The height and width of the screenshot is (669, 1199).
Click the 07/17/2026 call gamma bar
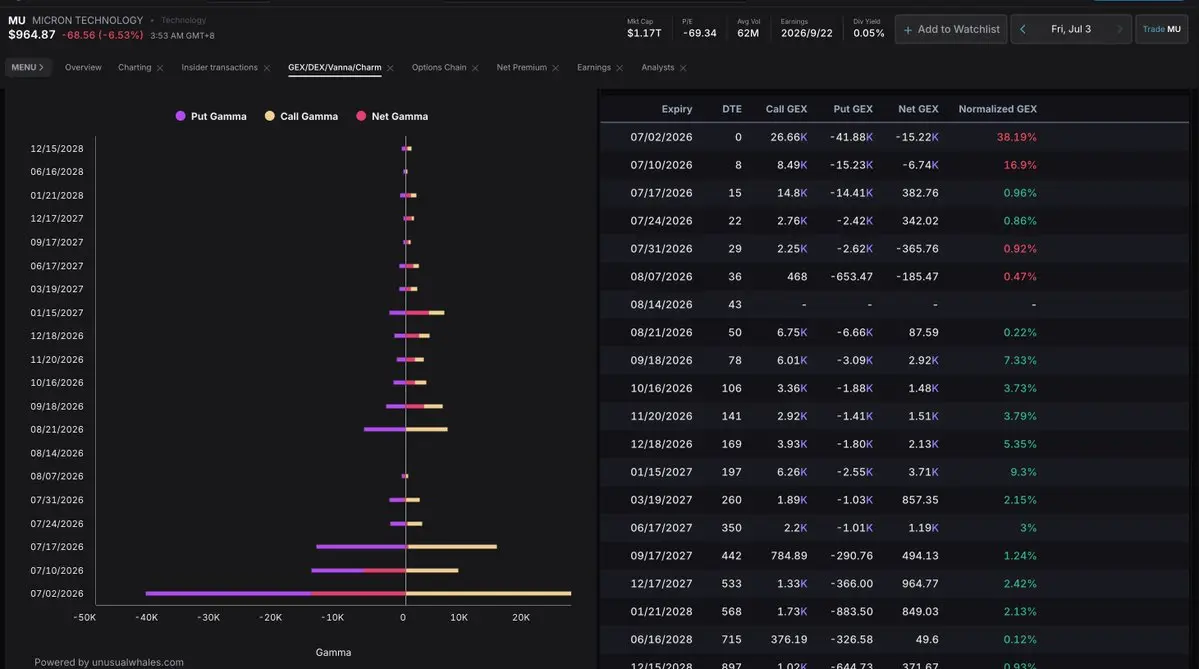tap(452, 547)
